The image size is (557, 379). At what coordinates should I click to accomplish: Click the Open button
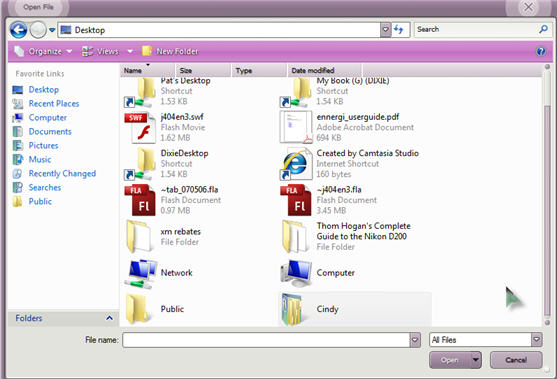point(450,360)
